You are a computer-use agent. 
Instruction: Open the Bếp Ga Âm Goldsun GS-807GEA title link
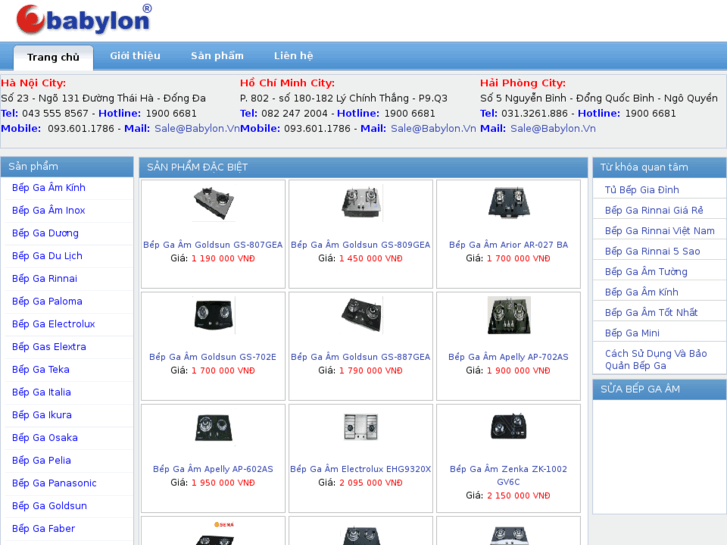(x=213, y=245)
